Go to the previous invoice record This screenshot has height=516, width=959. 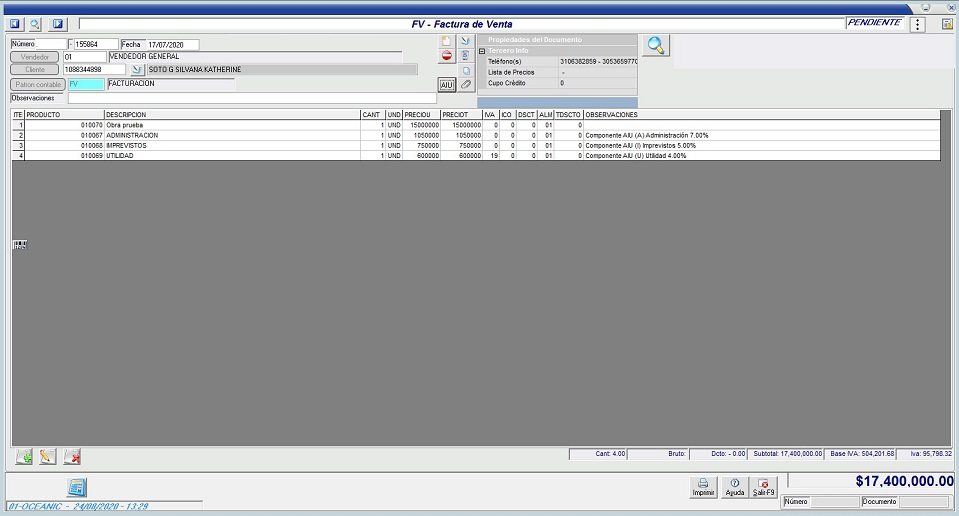tap(15, 23)
